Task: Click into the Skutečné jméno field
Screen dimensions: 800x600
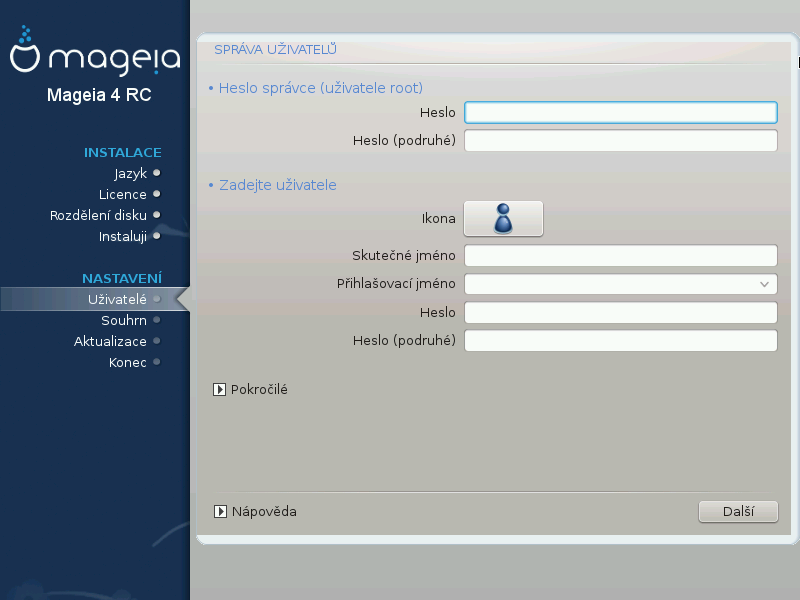Action: [621, 255]
